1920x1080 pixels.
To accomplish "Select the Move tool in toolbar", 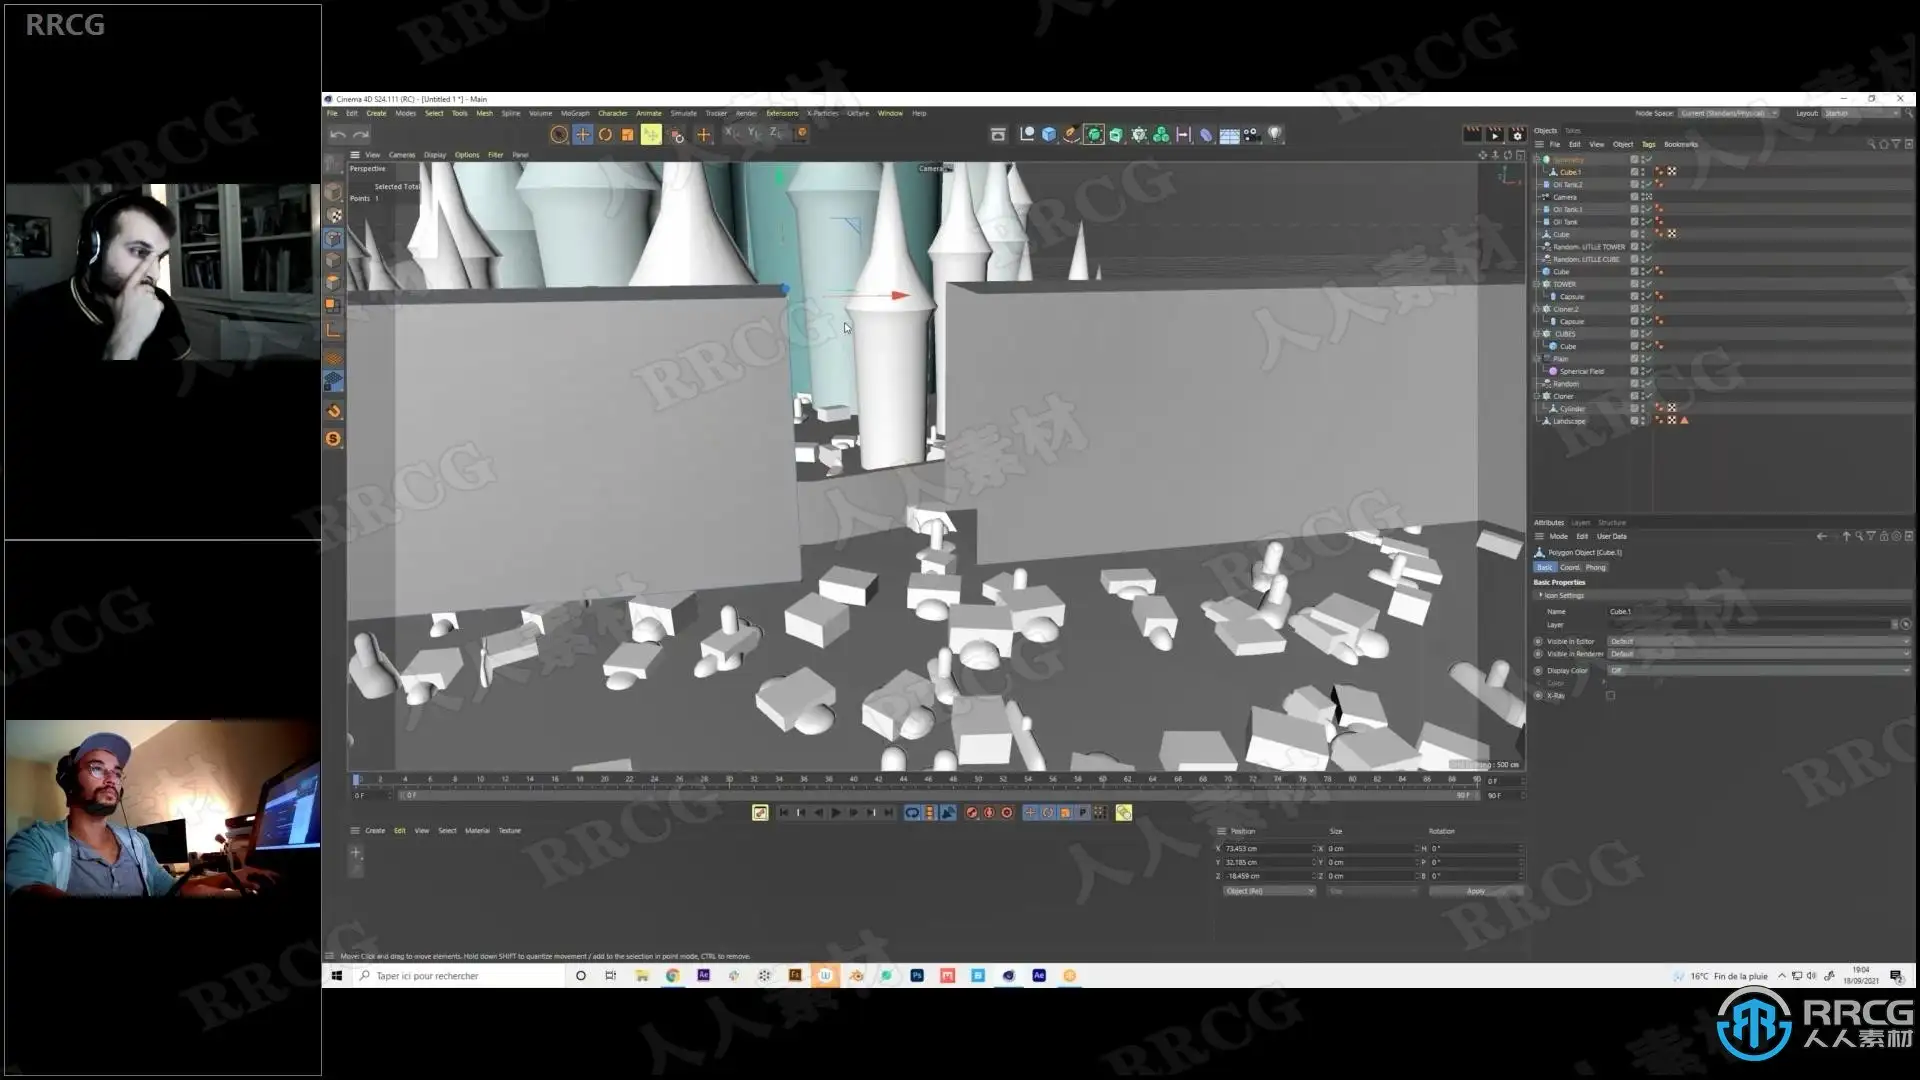I will tap(582, 134).
